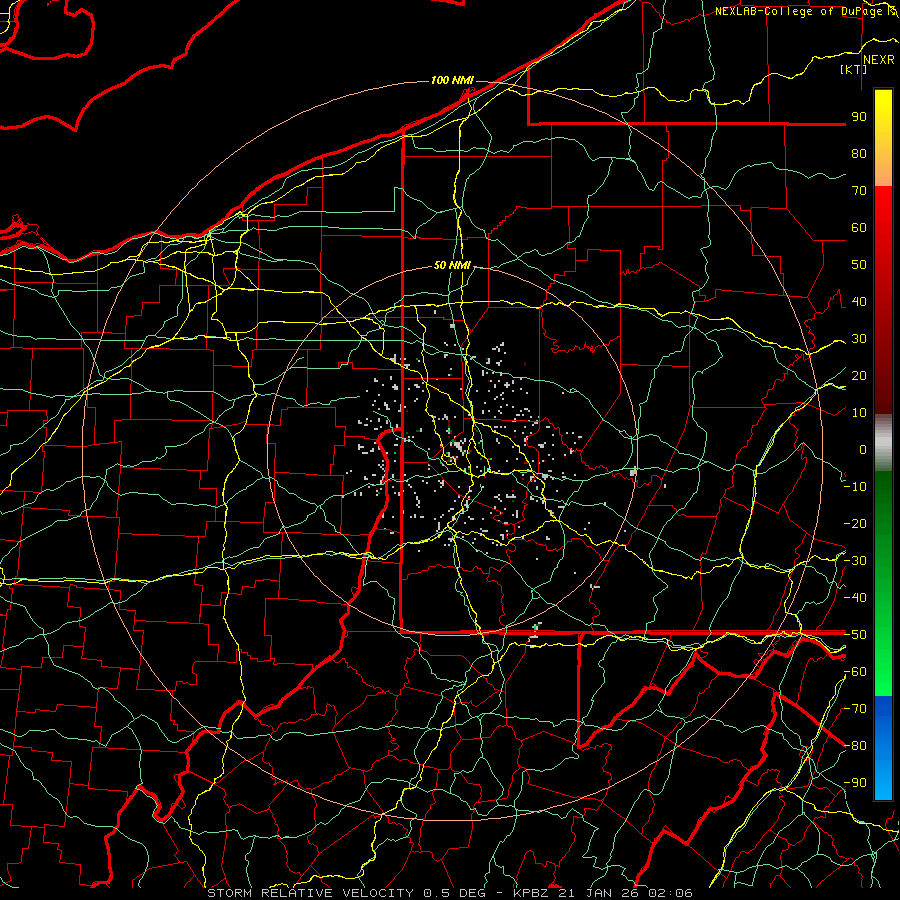
Task: Select the -40 value on velocity scale
Action: pyautogui.click(x=855, y=598)
